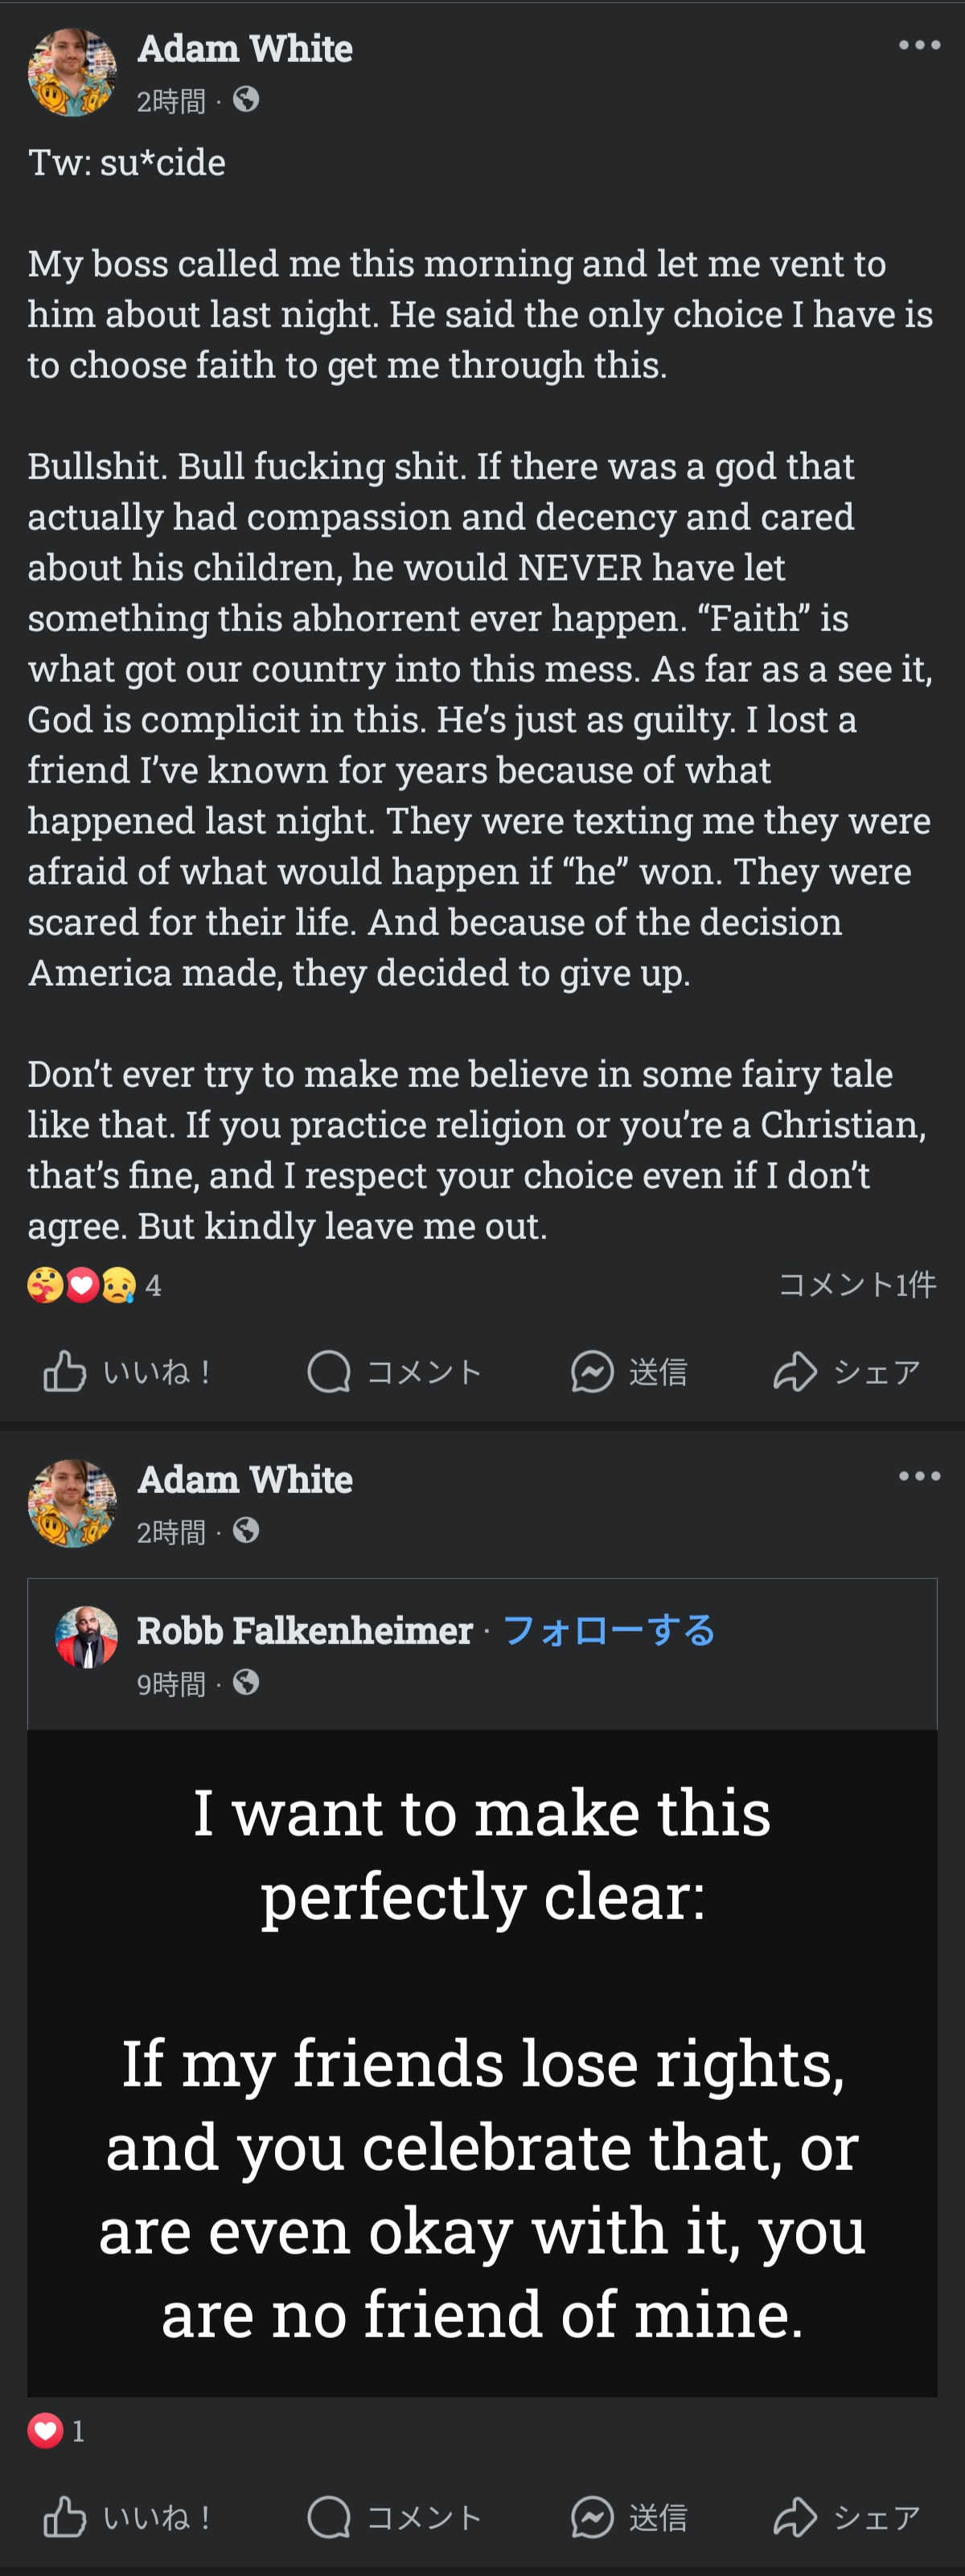View the heart reaction count on the second post
Image resolution: width=965 pixels, height=2576 pixels.
[57, 2430]
